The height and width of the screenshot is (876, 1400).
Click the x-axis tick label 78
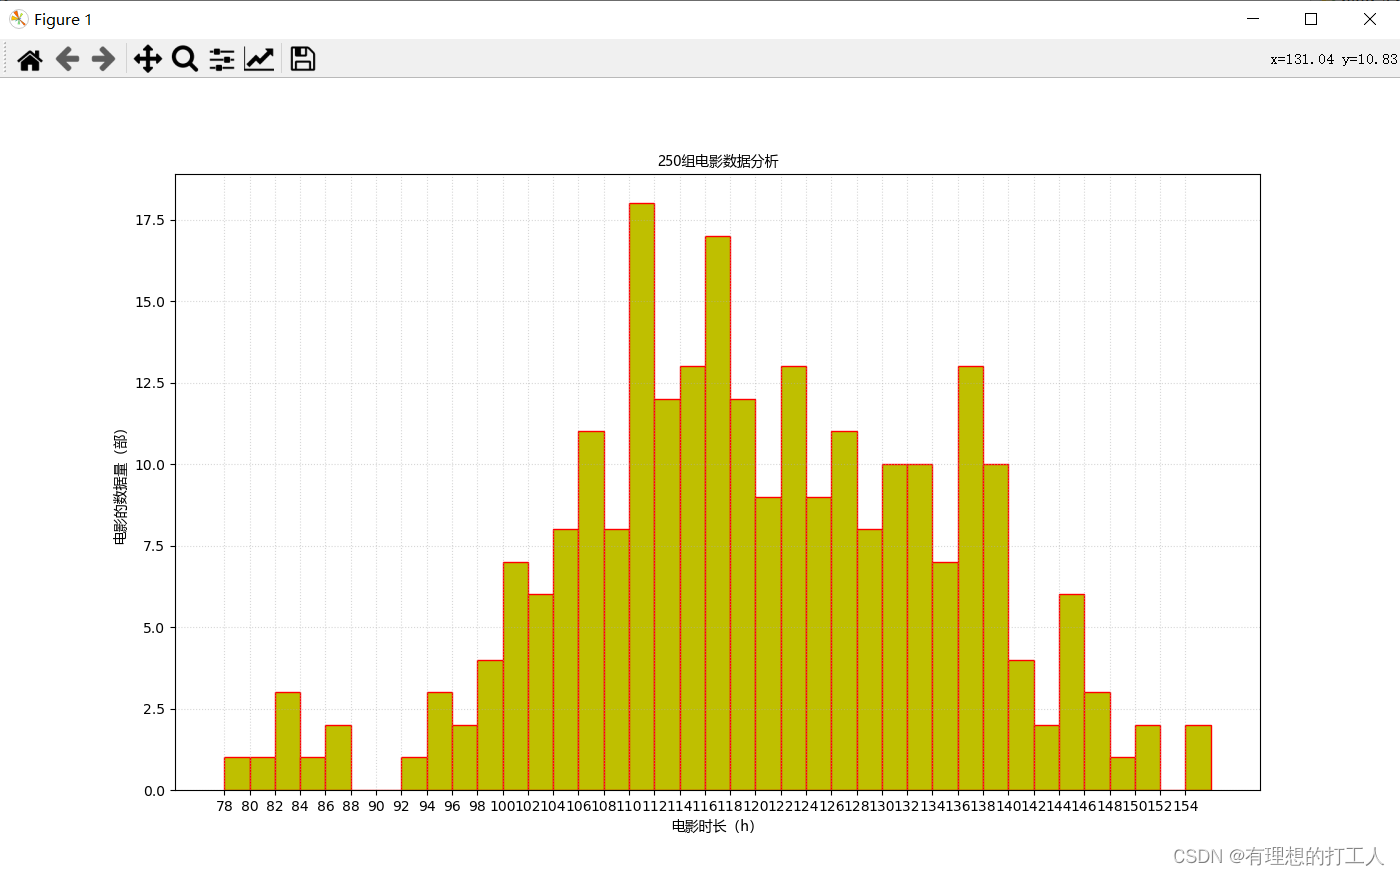click(224, 806)
